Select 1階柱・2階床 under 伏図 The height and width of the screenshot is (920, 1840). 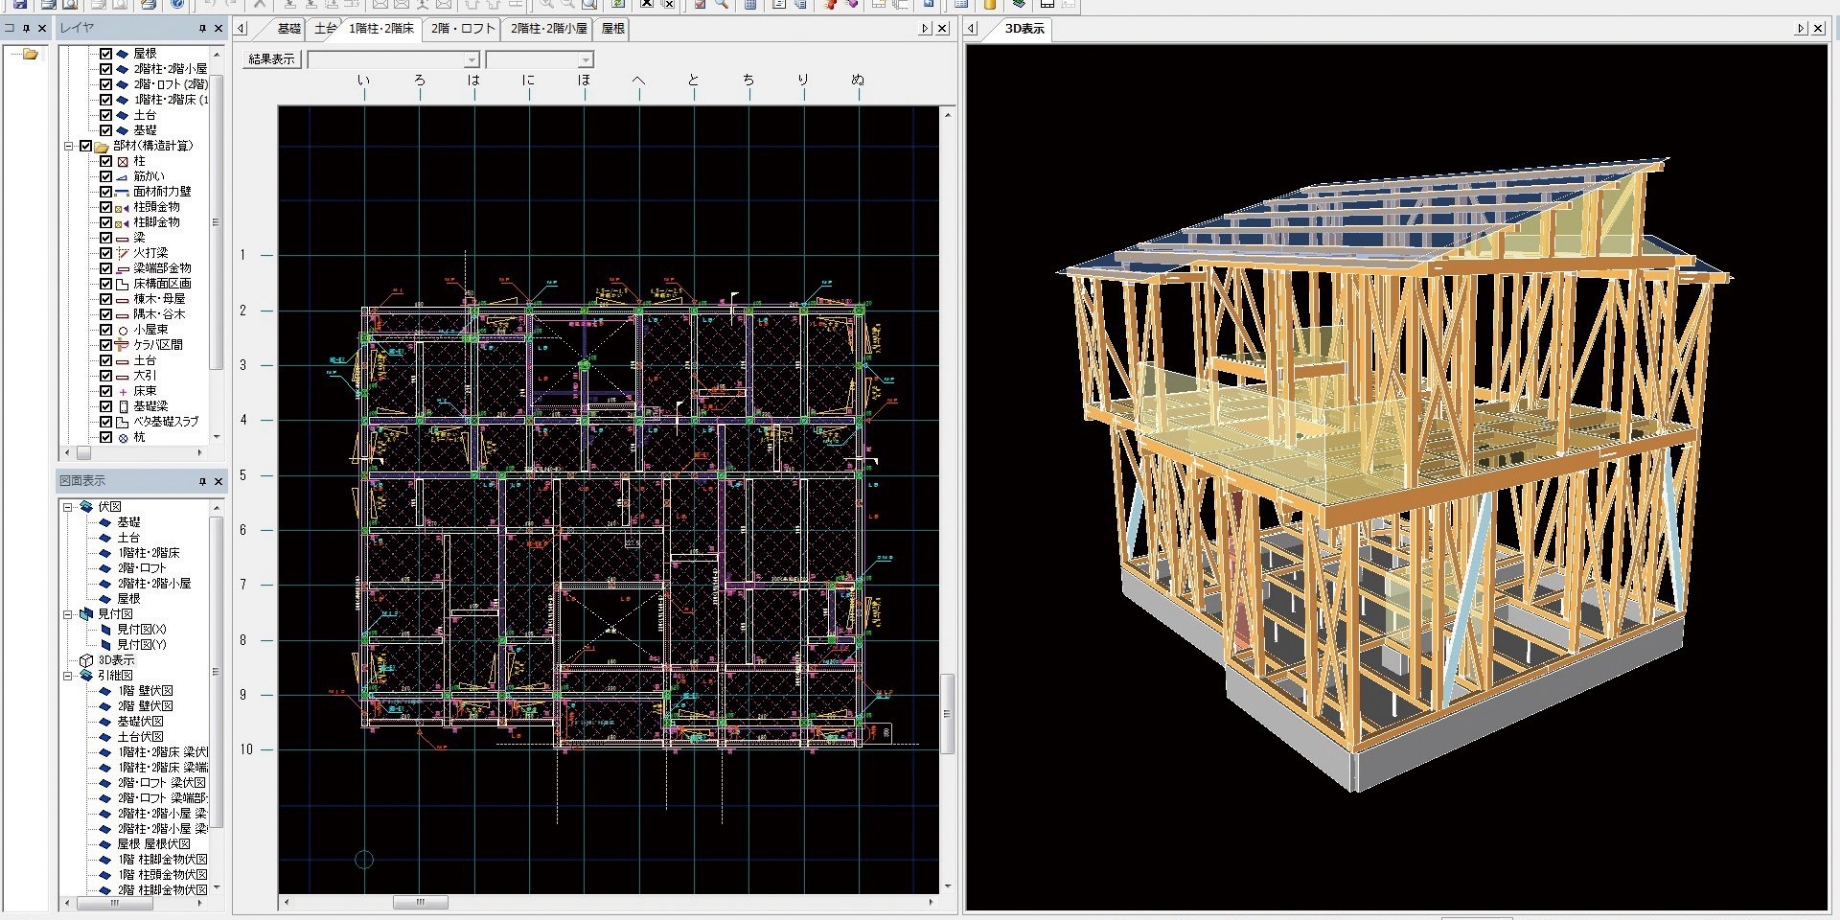pyautogui.click(x=149, y=553)
